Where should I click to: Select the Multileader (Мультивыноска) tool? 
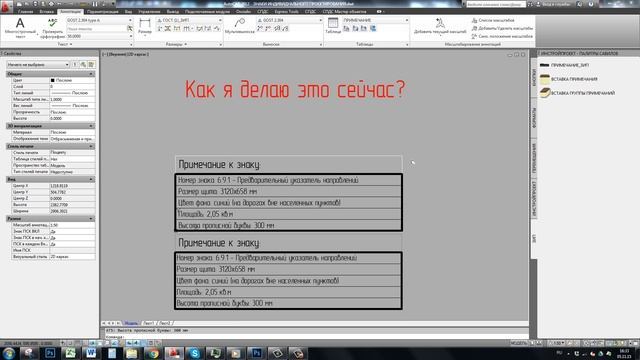coord(240,26)
